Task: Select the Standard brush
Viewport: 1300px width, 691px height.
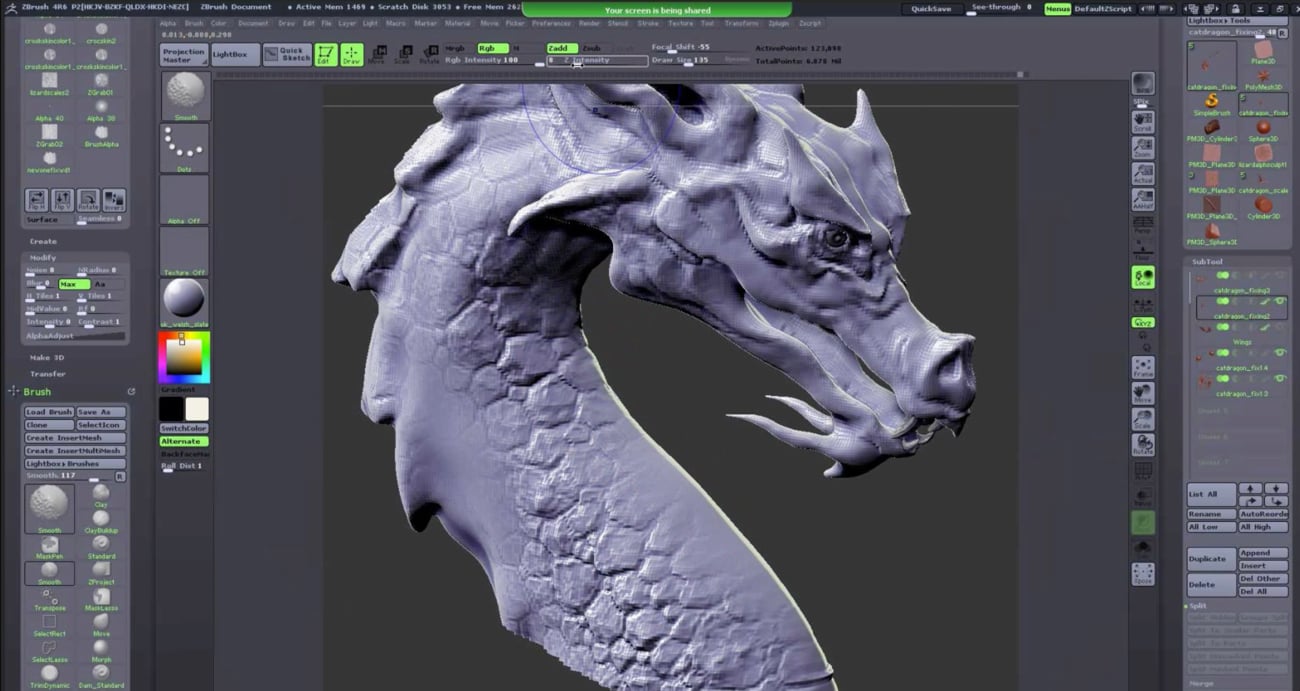Action: (101, 547)
